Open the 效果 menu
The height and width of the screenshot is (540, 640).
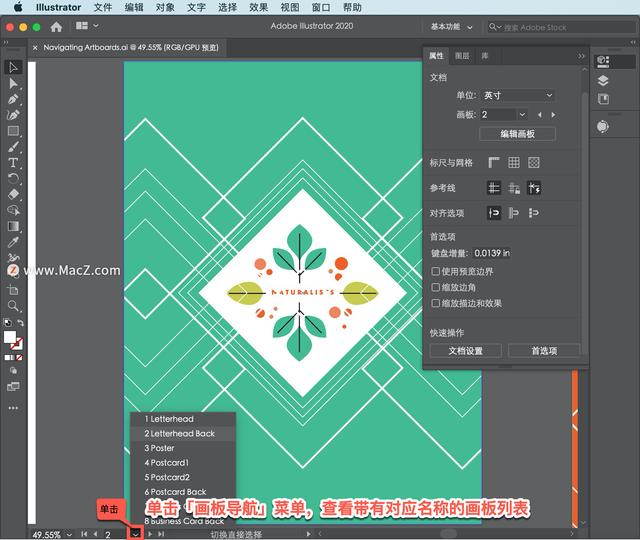point(259,7)
